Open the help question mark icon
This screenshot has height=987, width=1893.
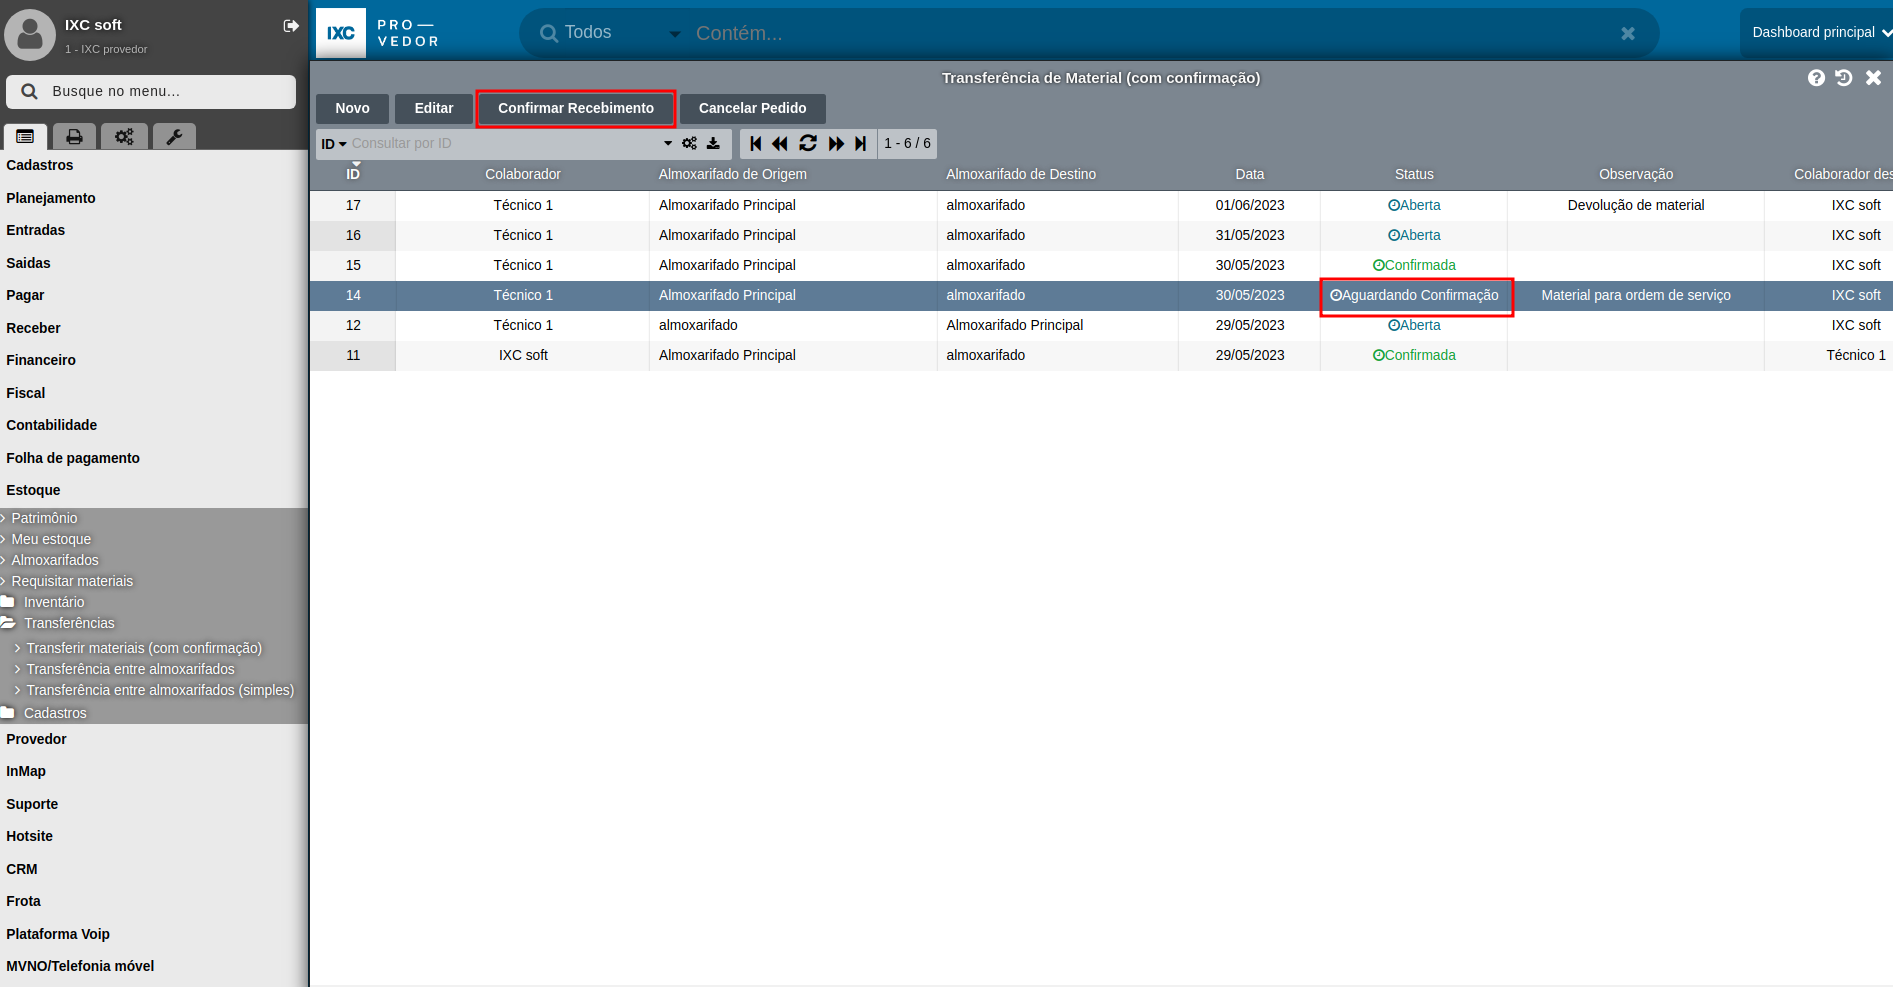click(x=1816, y=78)
